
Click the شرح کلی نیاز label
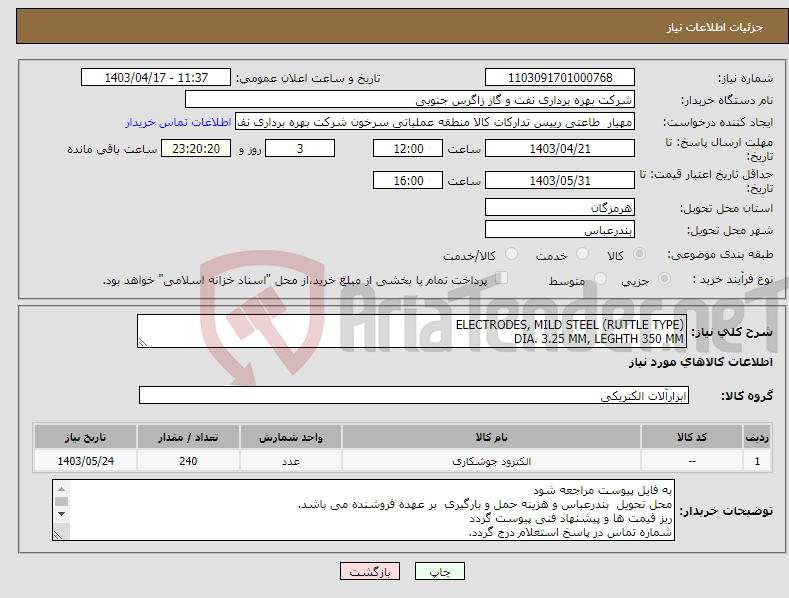click(732, 332)
